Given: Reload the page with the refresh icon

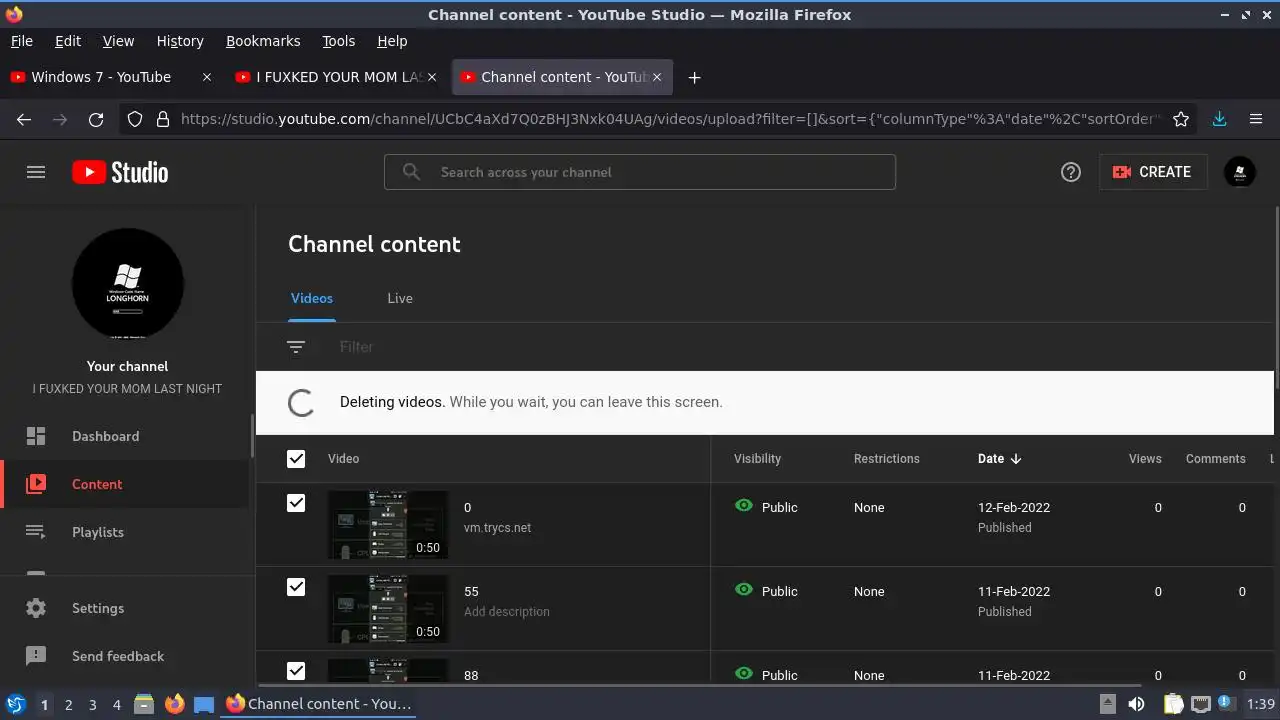Looking at the screenshot, I should click(x=96, y=119).
